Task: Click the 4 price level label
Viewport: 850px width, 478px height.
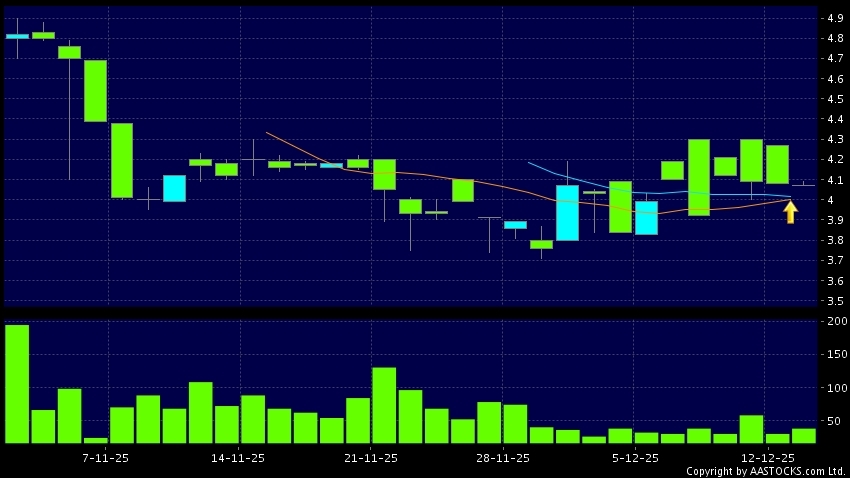Action: pos(830,200)
